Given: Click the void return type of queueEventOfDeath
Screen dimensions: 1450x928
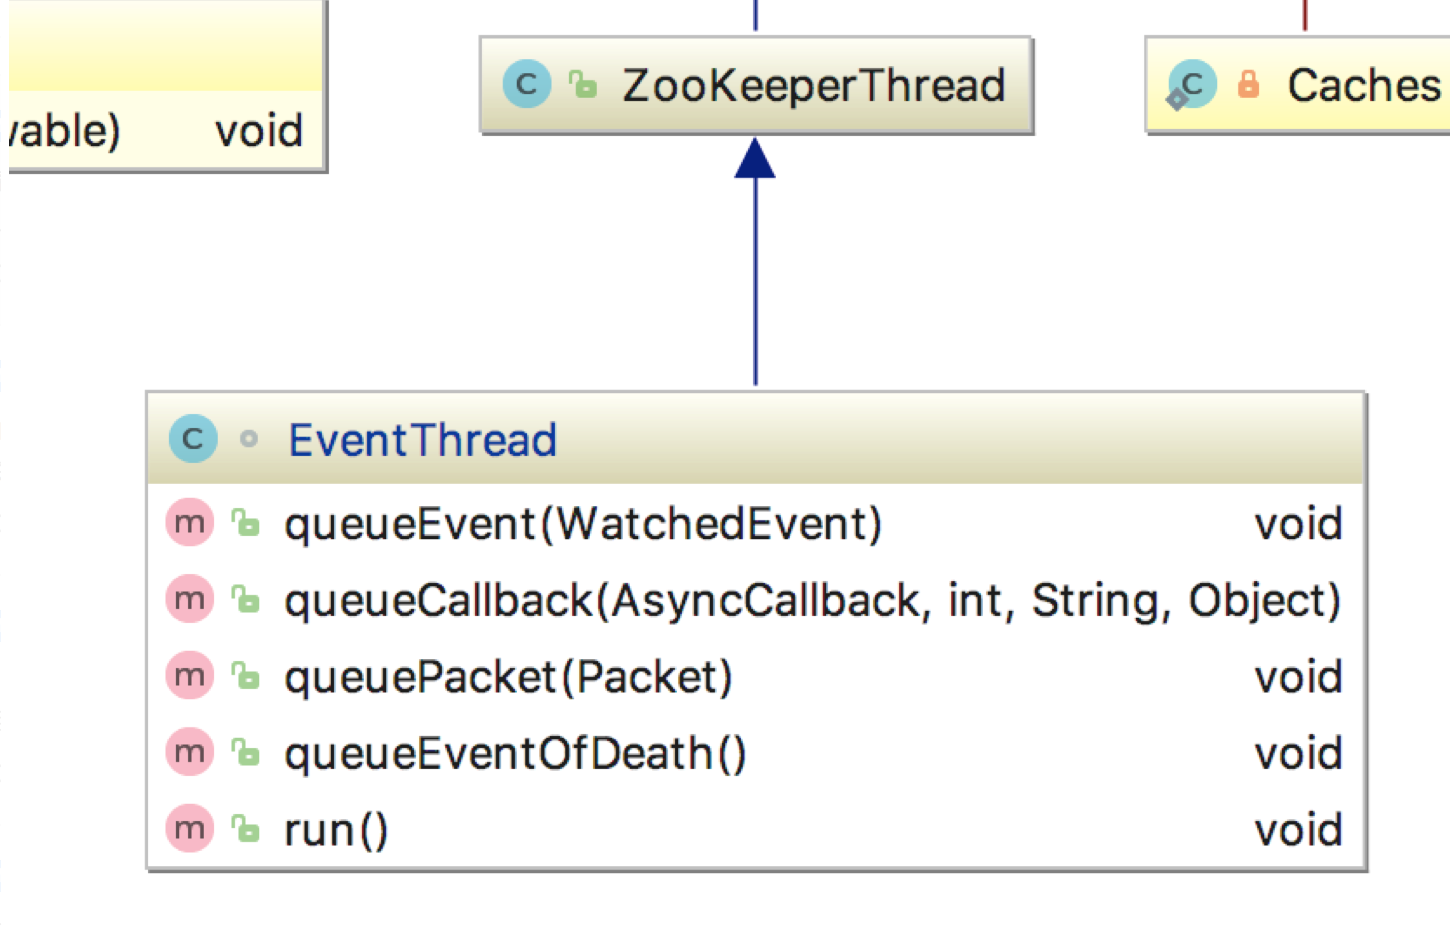Looking at the screenshot, I should pyautogui.click(x=1298, y=754).
